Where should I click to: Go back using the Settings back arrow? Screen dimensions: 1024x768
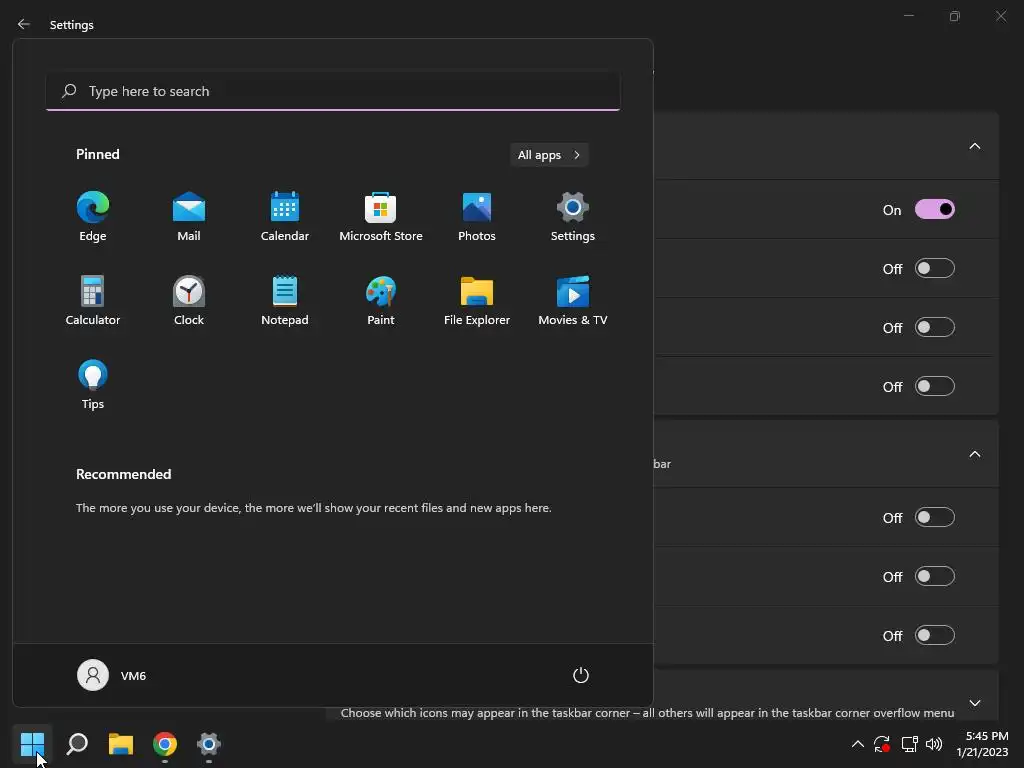(x=24, y=24)
